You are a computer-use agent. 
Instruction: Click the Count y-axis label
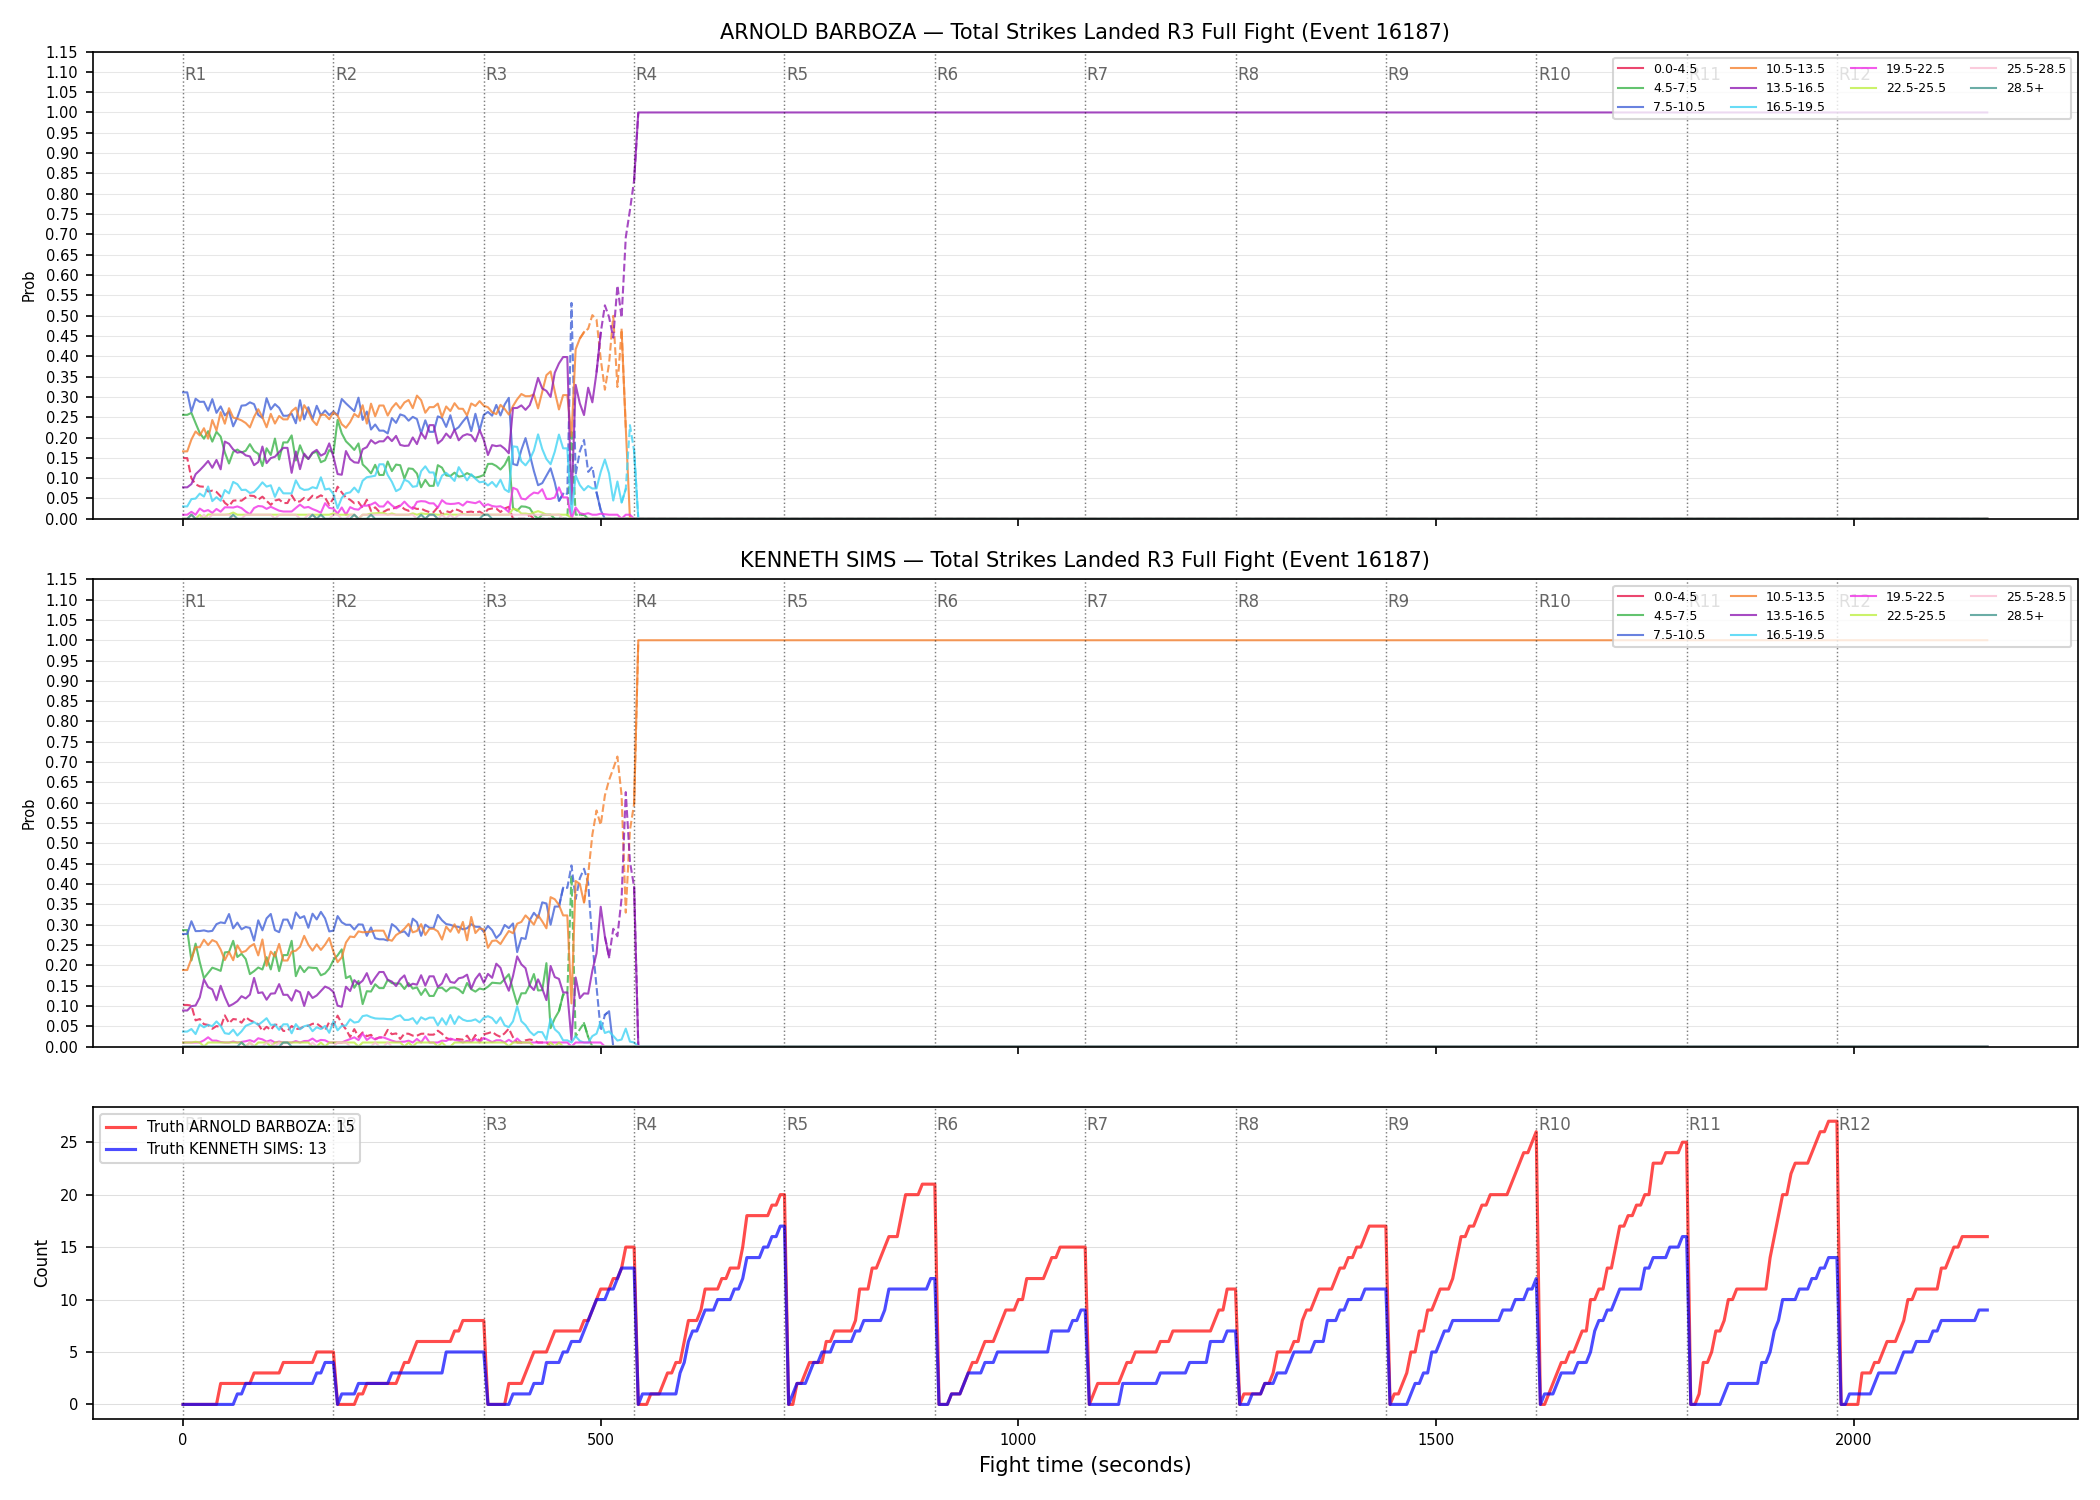pos(41,1263)
